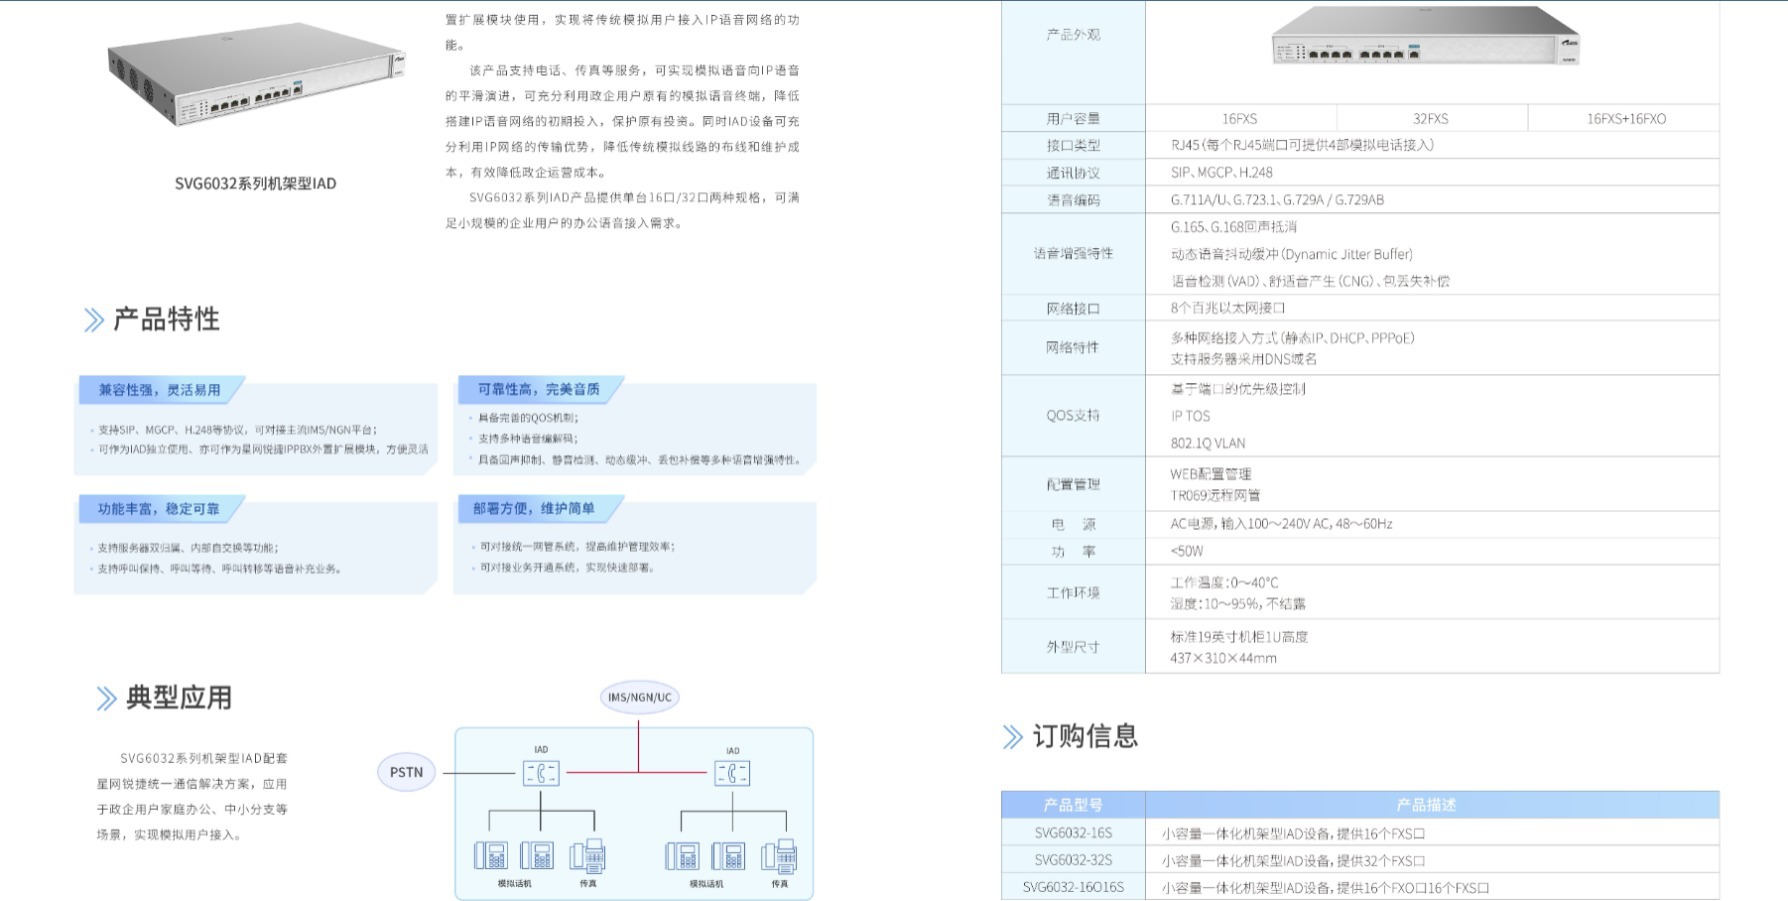Screen dimensions: 1788x901
Task: Click the 典型应用 section heading
Action: pyautogui.click(x=179, y=698)
